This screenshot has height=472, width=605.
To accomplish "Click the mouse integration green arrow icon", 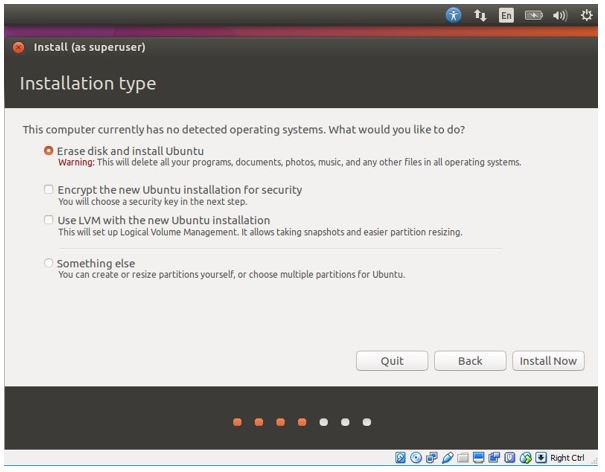I will [x=526, y=458].
